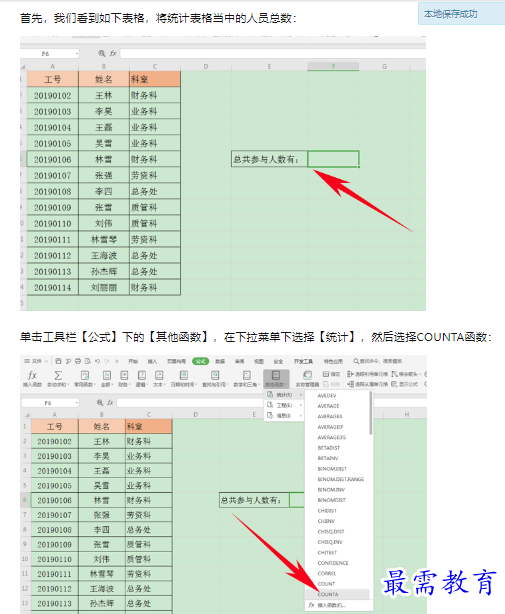Choose AVERAGEIF from the function list
The height and width of the screenshot is (614, 505).
tap(330, 427)
